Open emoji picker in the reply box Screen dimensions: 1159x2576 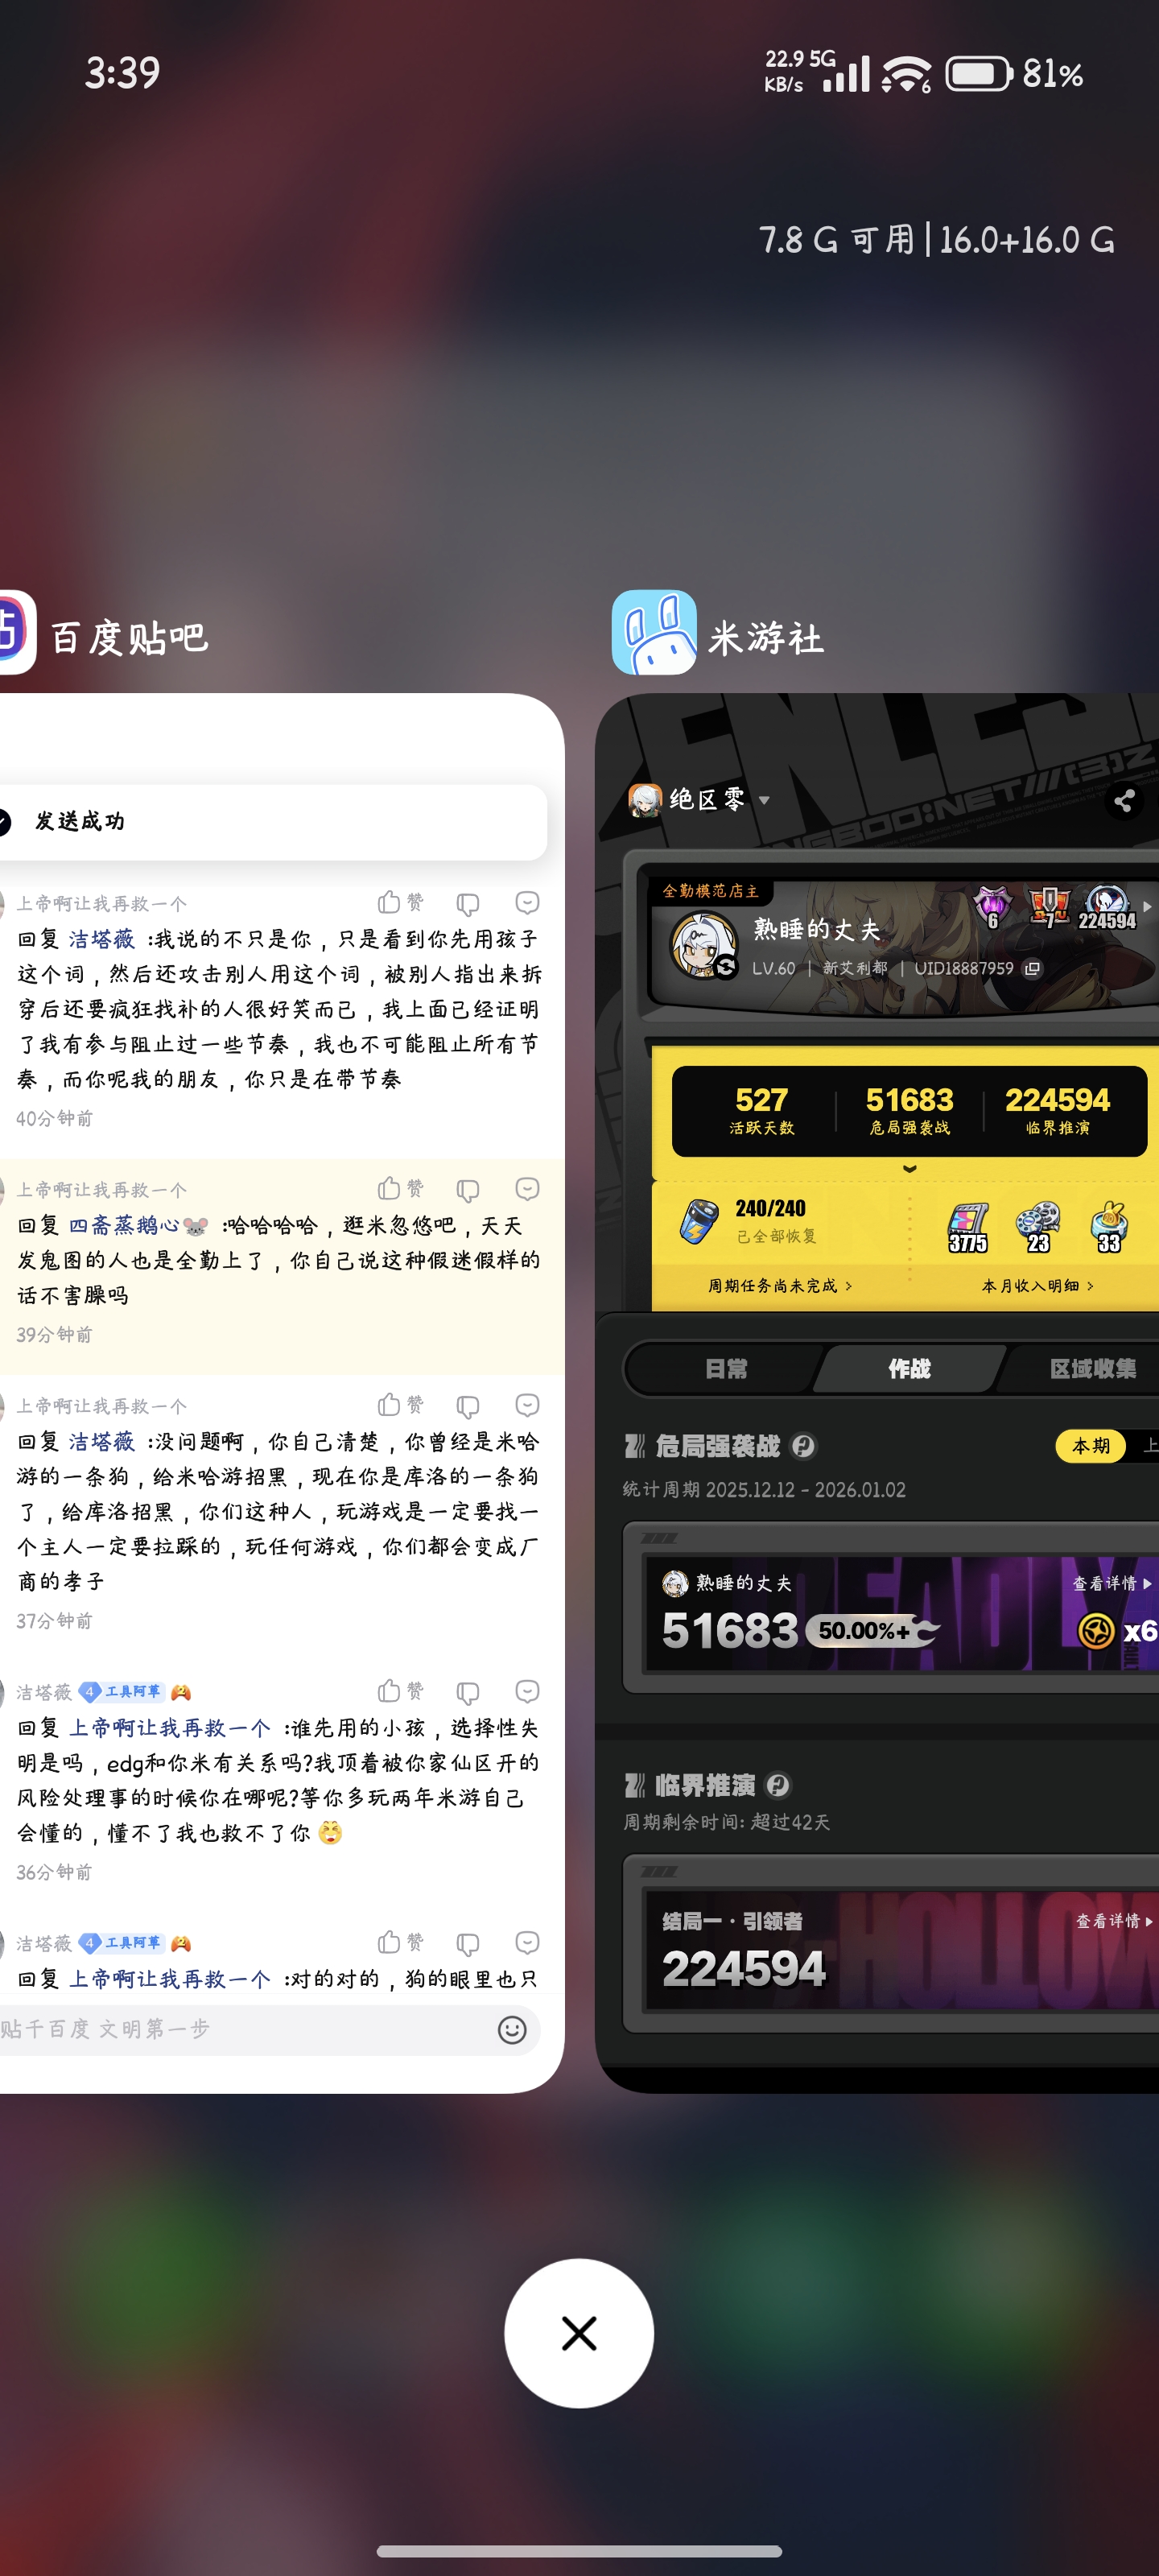click(x=512, y=2029)
